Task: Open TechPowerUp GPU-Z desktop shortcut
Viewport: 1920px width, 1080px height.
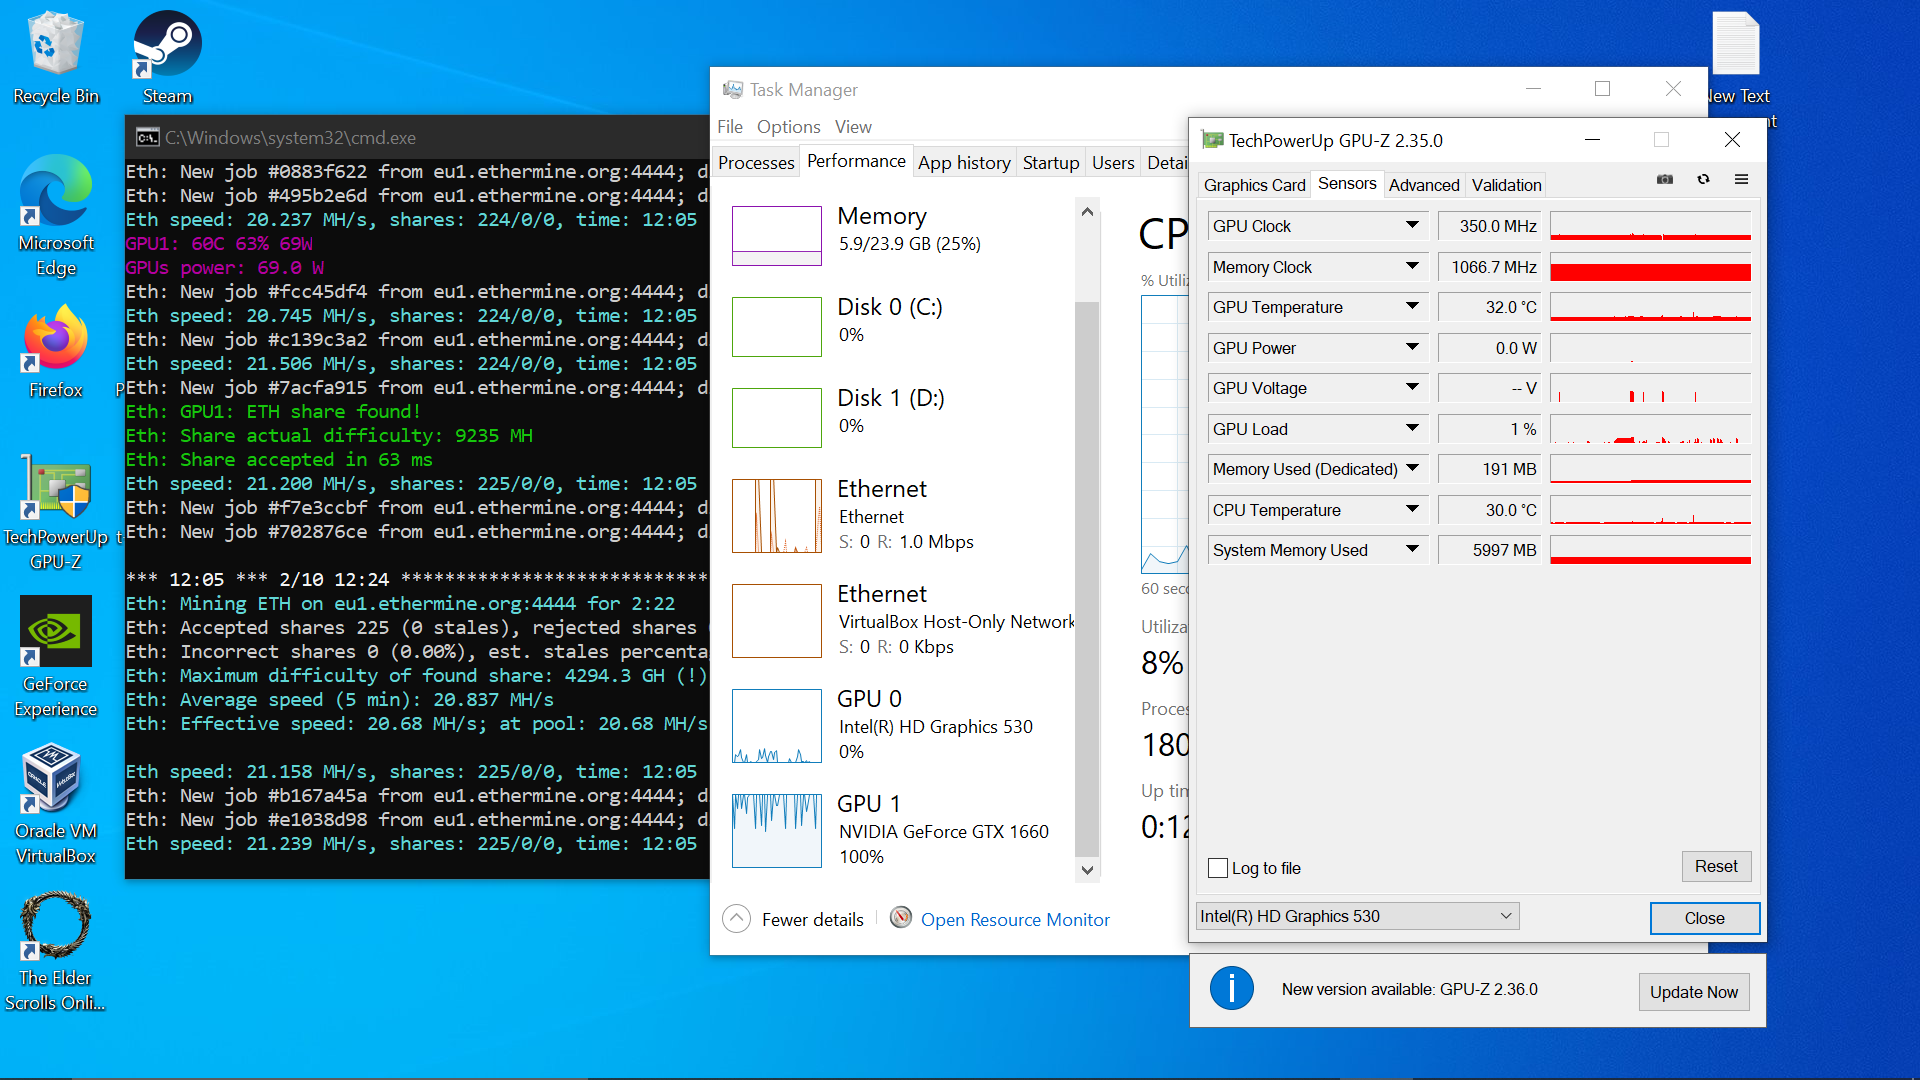Action: [x=56, y=513]
